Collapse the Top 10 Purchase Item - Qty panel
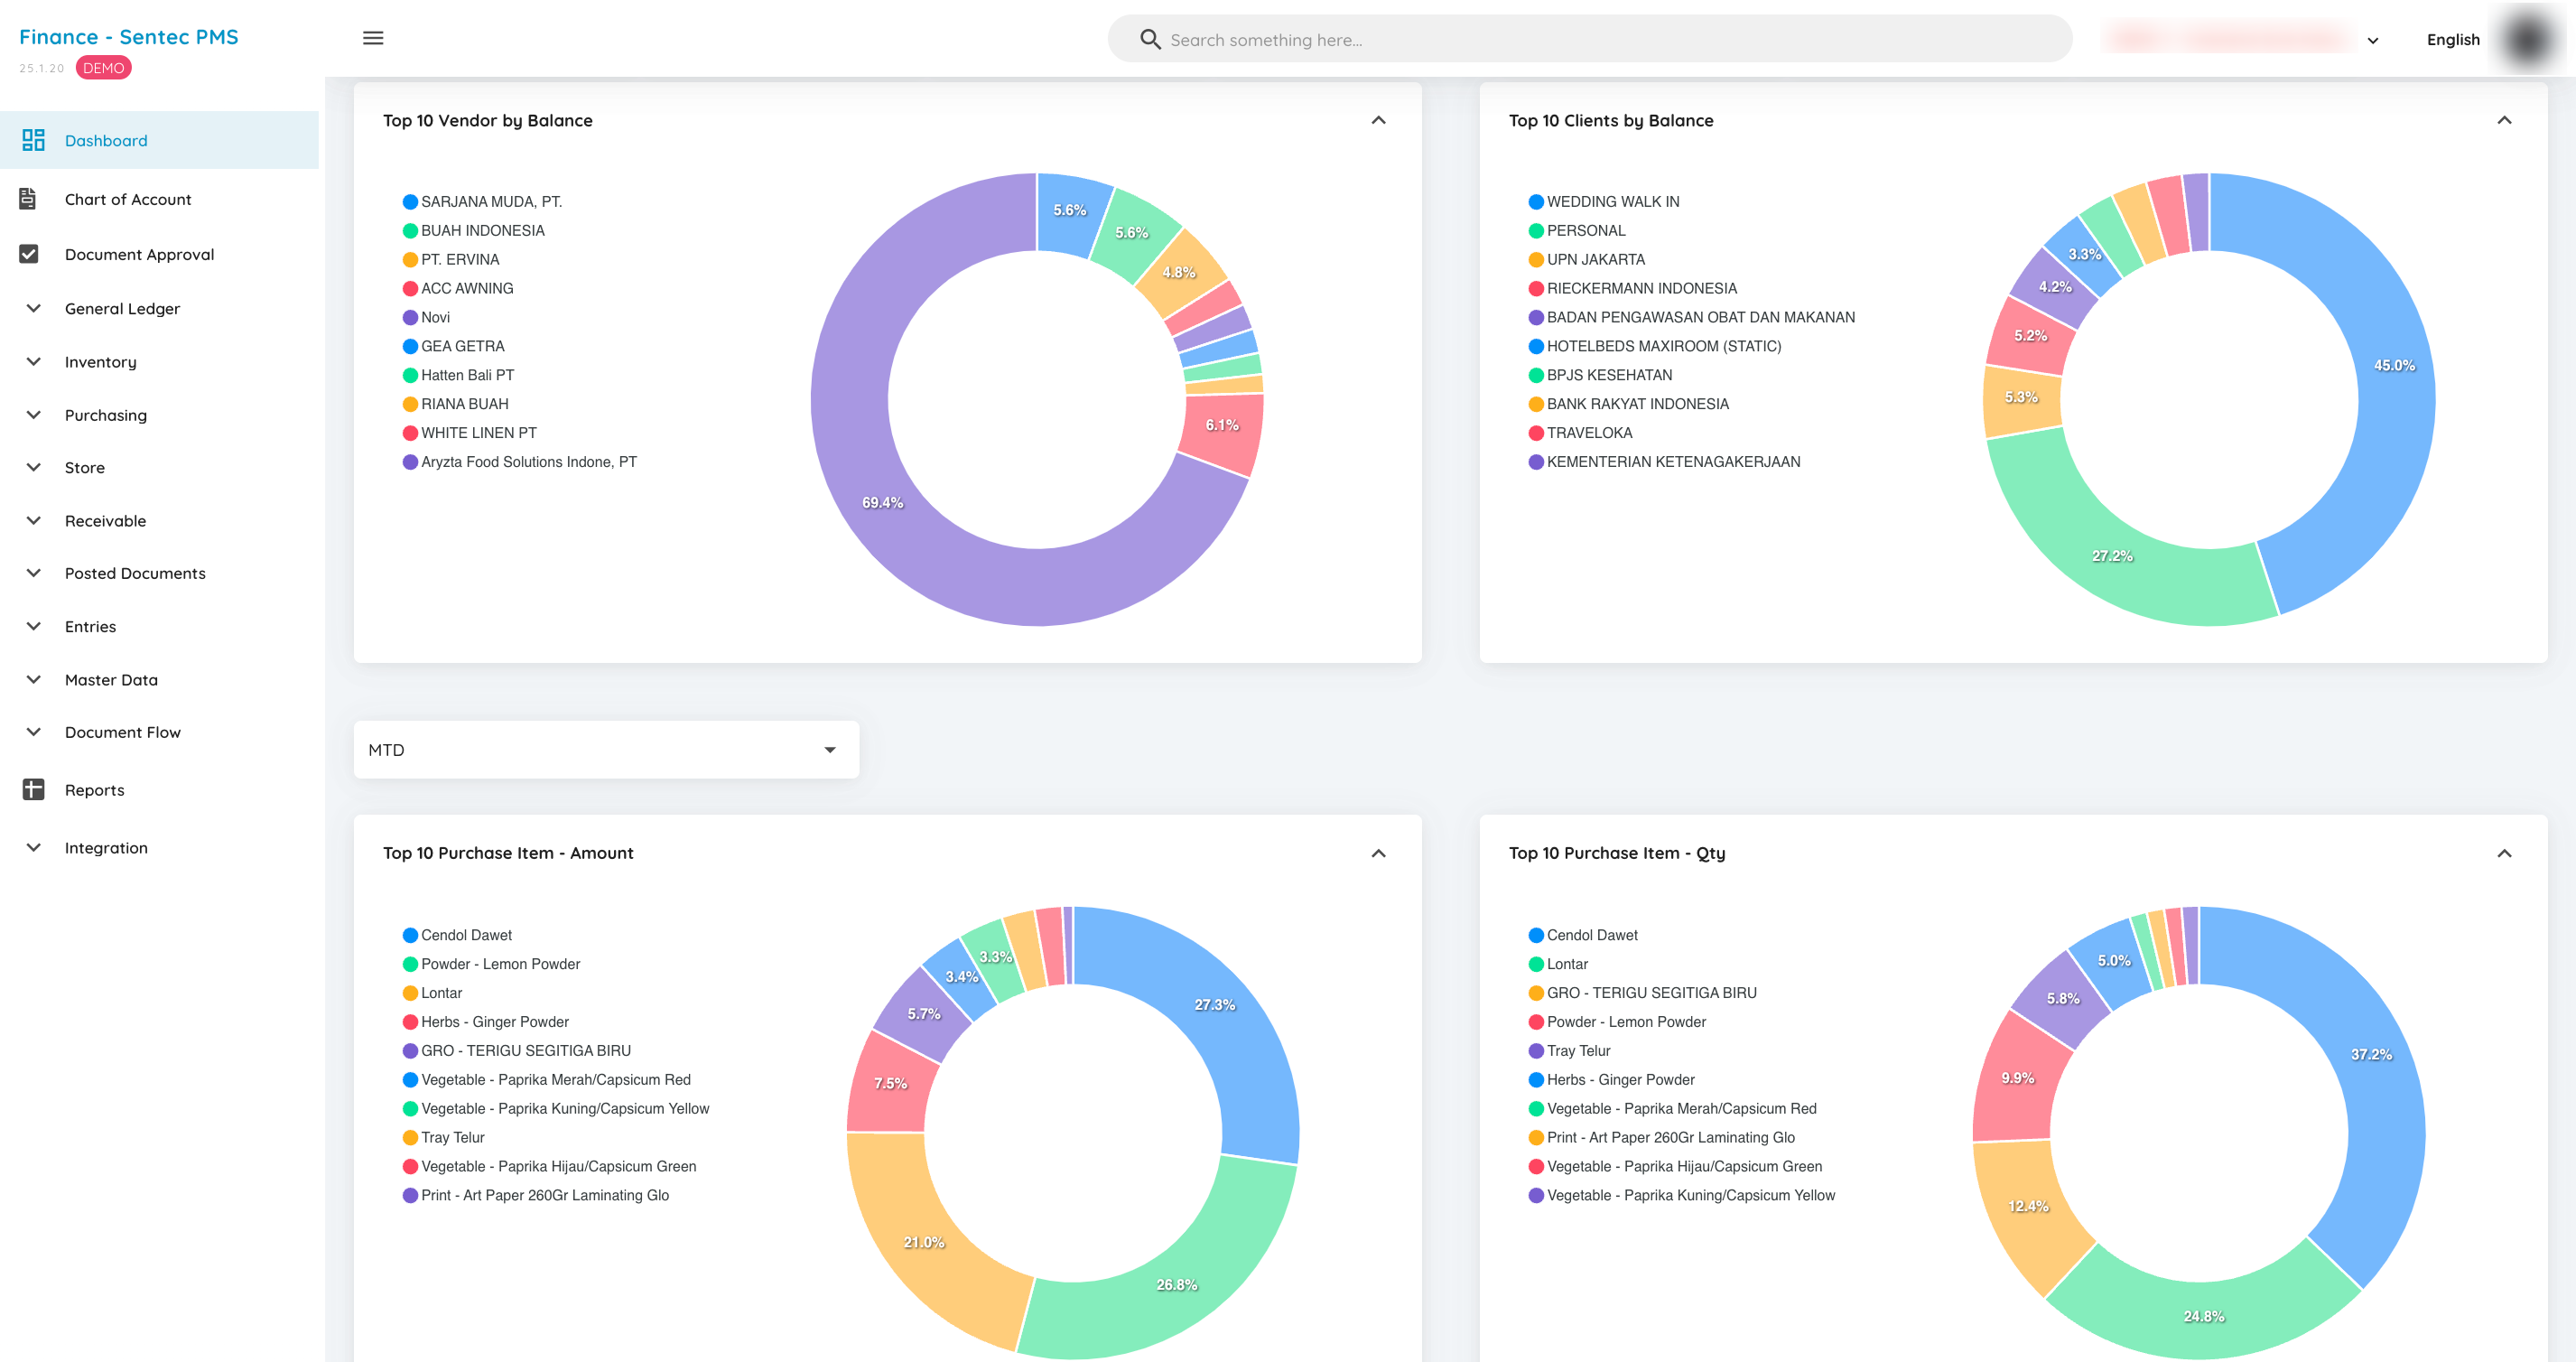The width and height of the screenshot is (2576, 1362). click(x=2504, y=853)
